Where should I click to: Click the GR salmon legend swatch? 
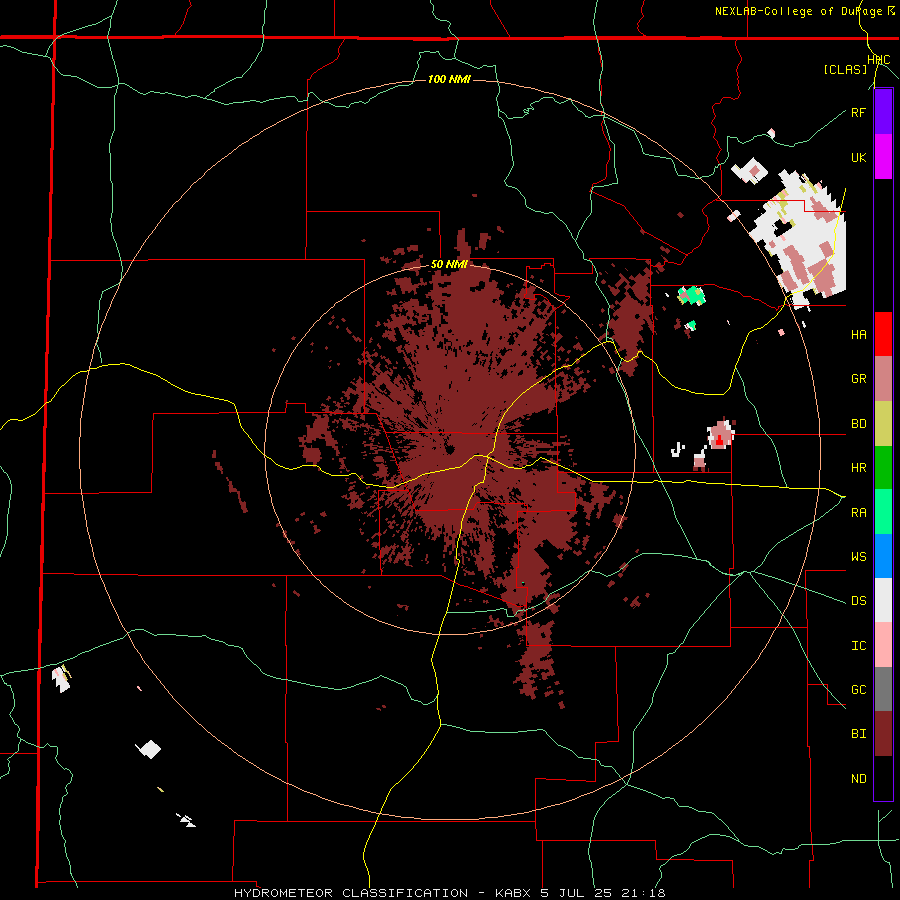[883, 379]
